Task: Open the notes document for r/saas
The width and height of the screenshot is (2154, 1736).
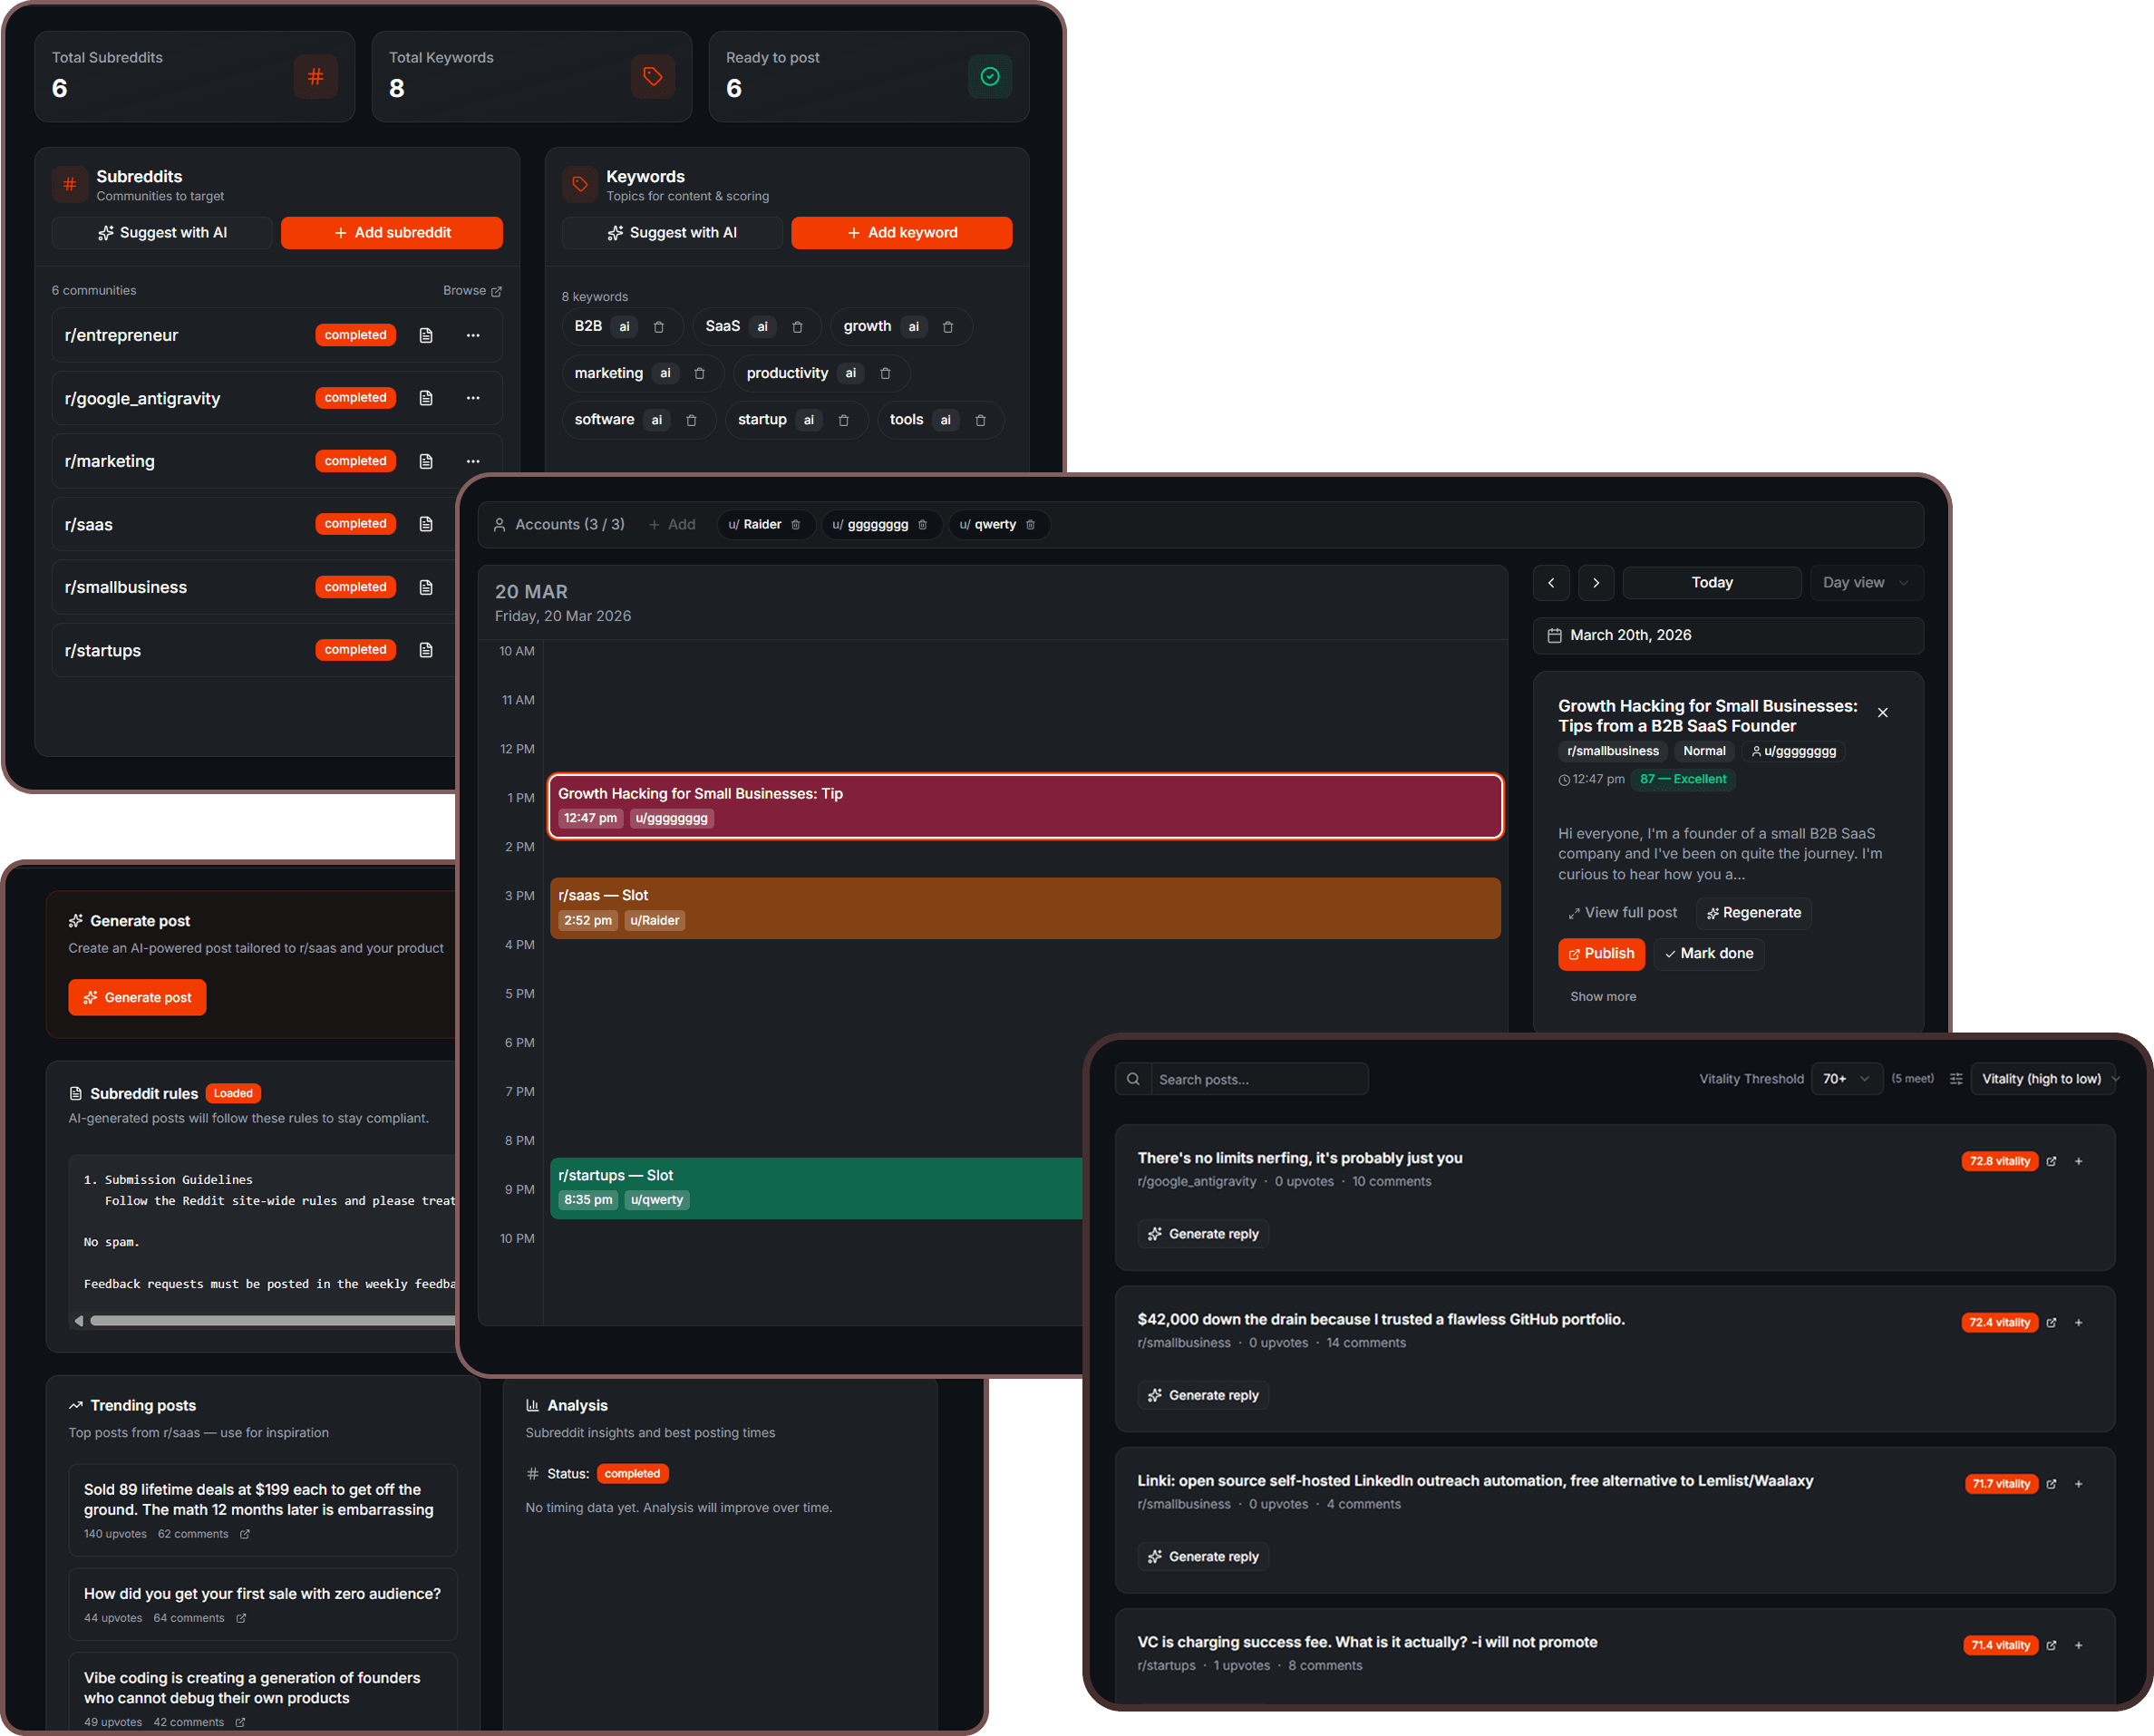Action: click(426, 523)
